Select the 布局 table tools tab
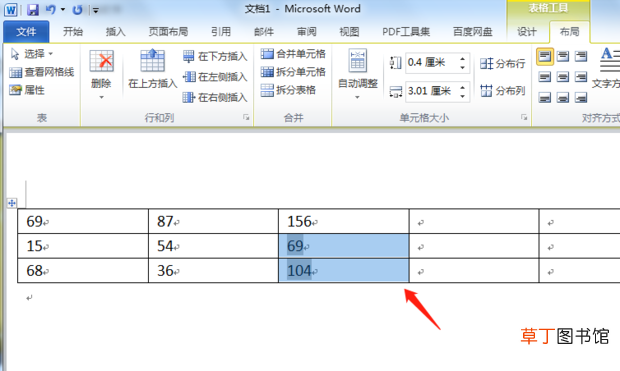This screenshot has width=620, height=371. [x=569, y=32]
